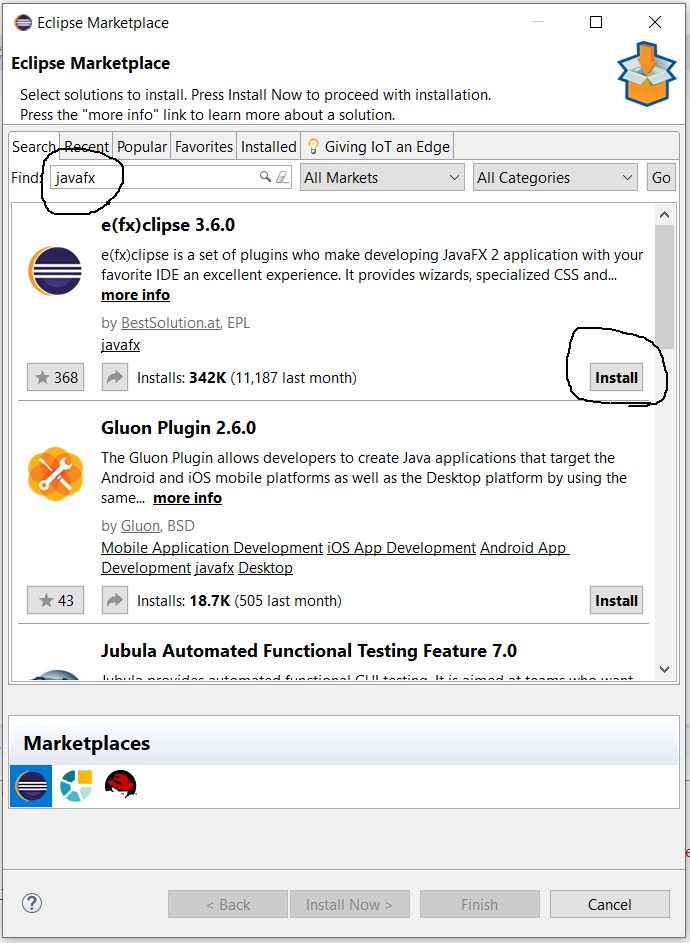
Task: Star e(fx)clipse with the 368 favorites button
Action: pos(55,378)
